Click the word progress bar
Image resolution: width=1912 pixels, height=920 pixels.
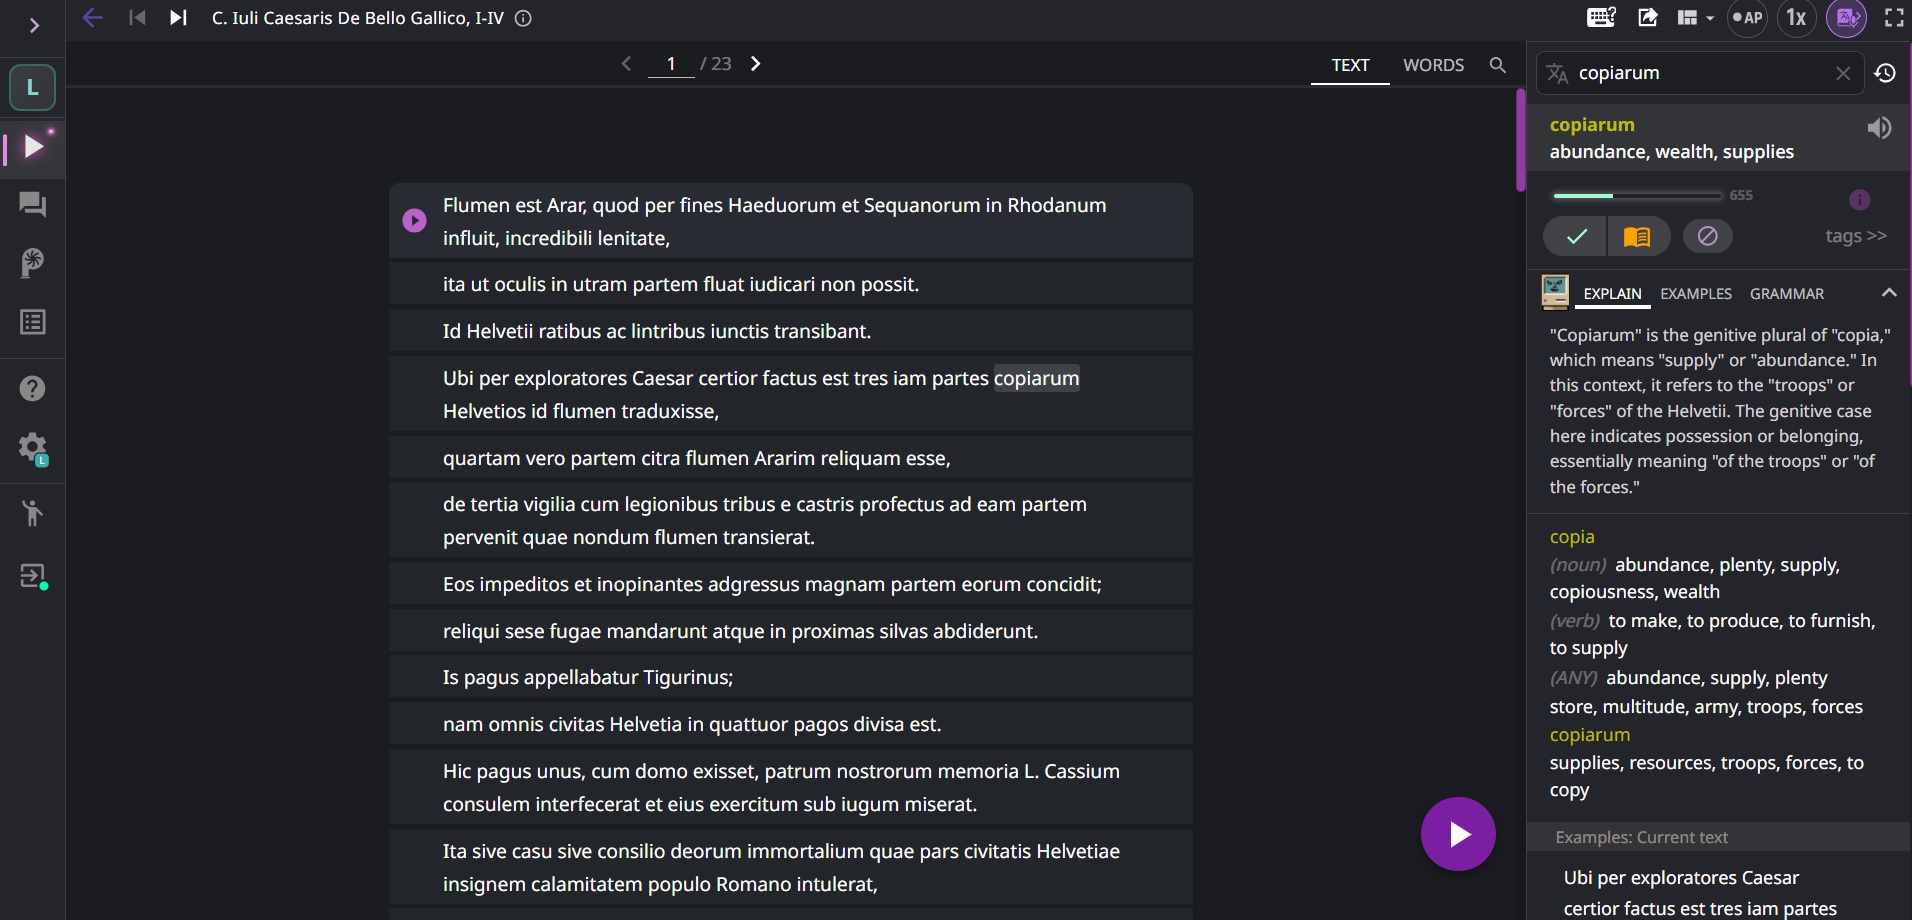[x=1636, y=196]
